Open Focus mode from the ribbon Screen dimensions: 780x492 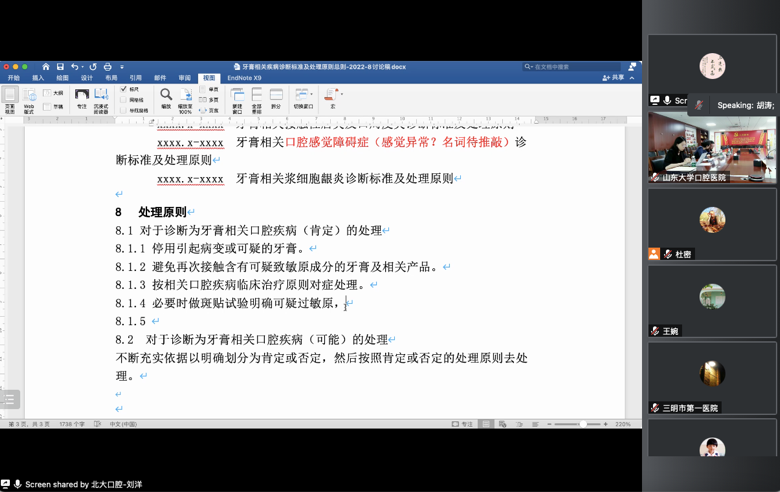click(x=82, y=97)
